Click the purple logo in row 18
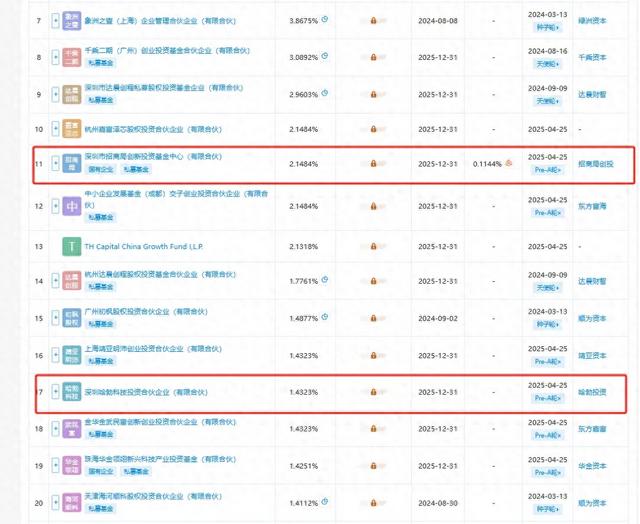640x524 pixels. pyautogui.click(x=71, y=429)
